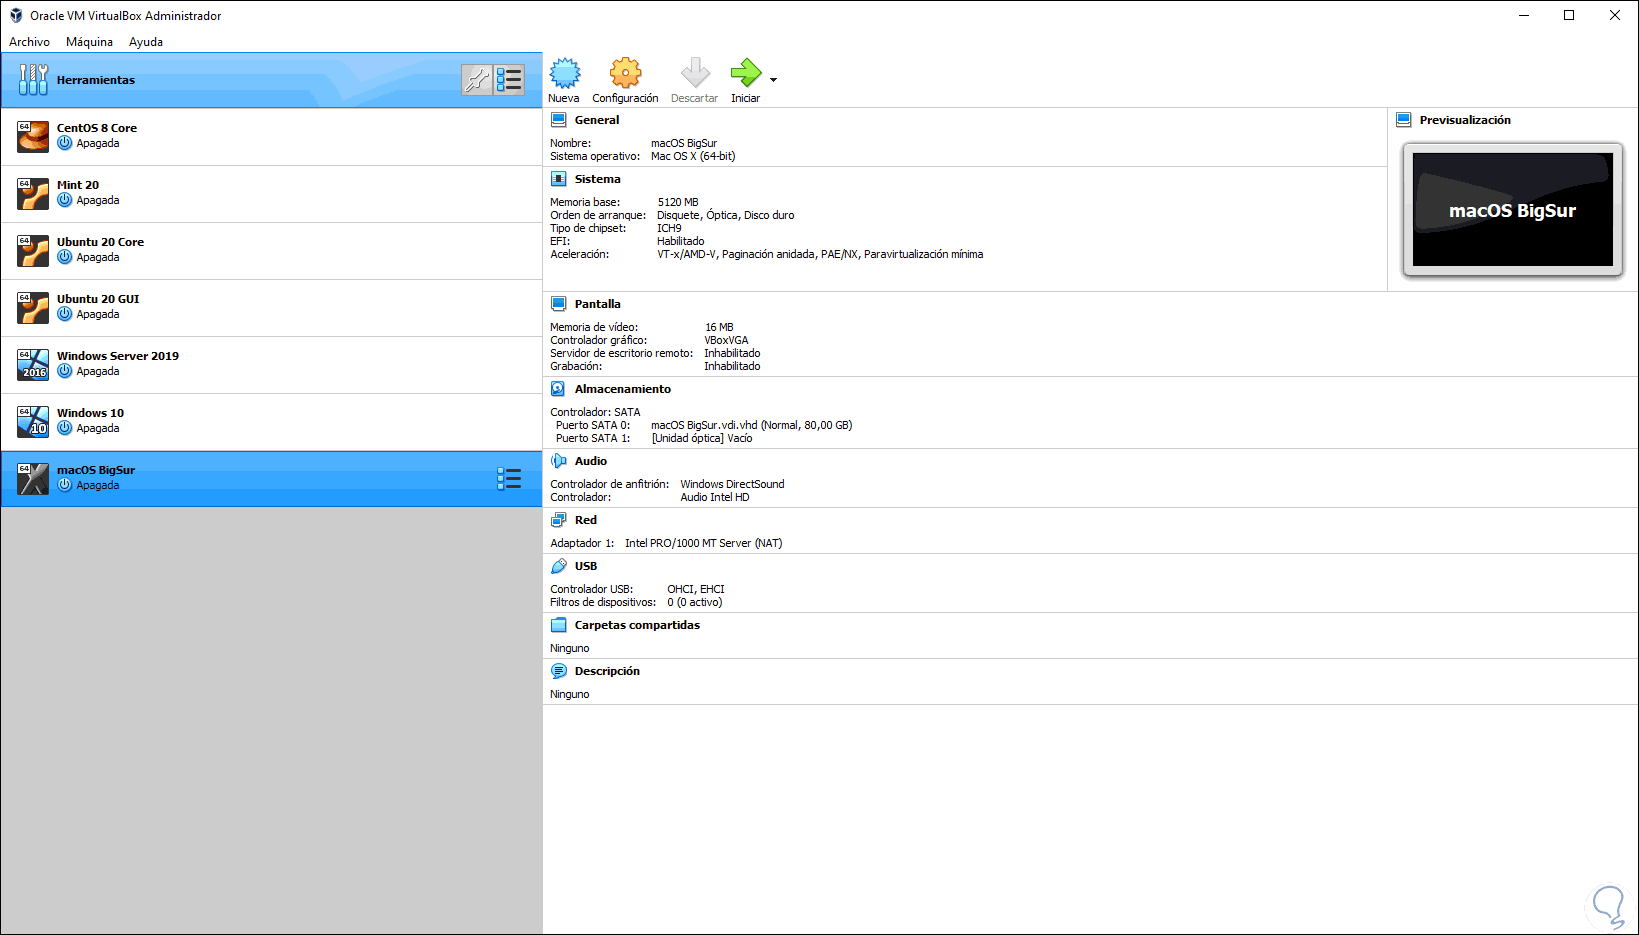Open the Herramientas list menu button
This screenshot has height=935, width=1639.
pos(509,80)
